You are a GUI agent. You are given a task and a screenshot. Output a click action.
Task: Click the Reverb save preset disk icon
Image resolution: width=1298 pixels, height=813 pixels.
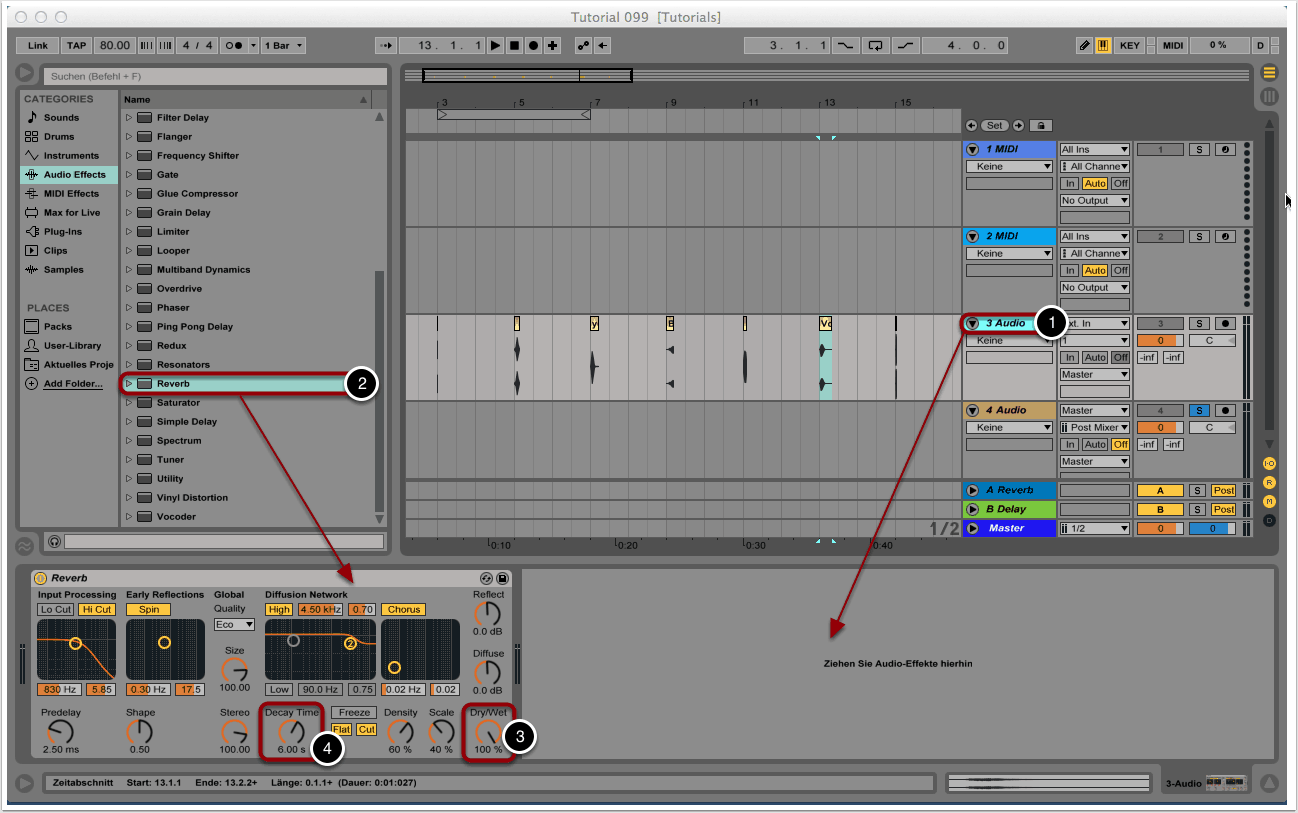(x=502, y=578)
